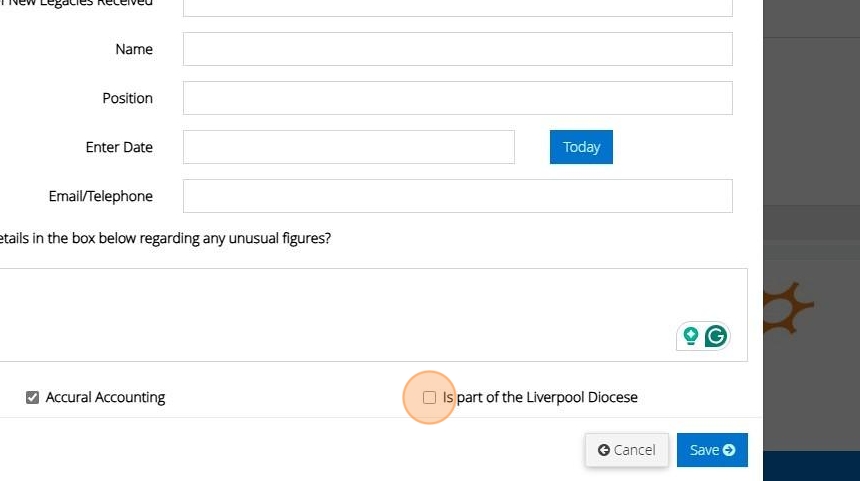This screenshot has height=481, width=860.
Task: Click into the Position input field
Action: click(x=457, y=98)
